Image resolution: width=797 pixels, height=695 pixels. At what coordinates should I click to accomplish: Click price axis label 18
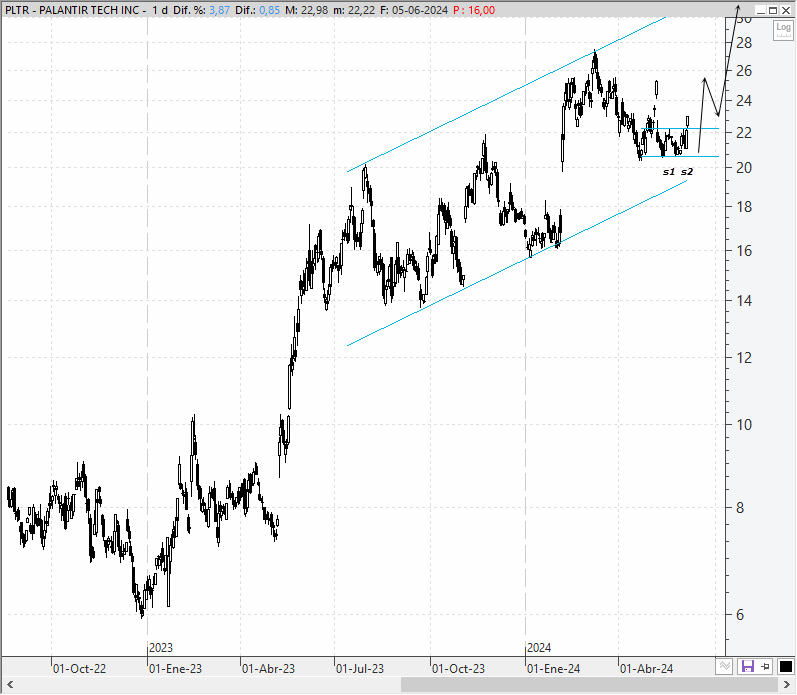click(744, 207)
